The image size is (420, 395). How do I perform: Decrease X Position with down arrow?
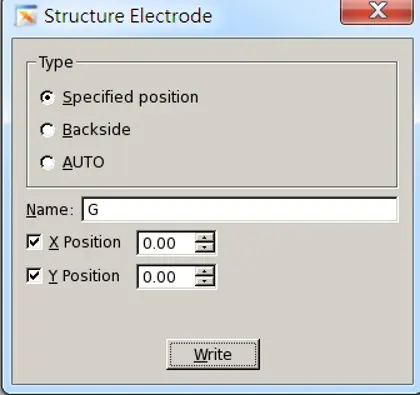[x=205, y=248]
